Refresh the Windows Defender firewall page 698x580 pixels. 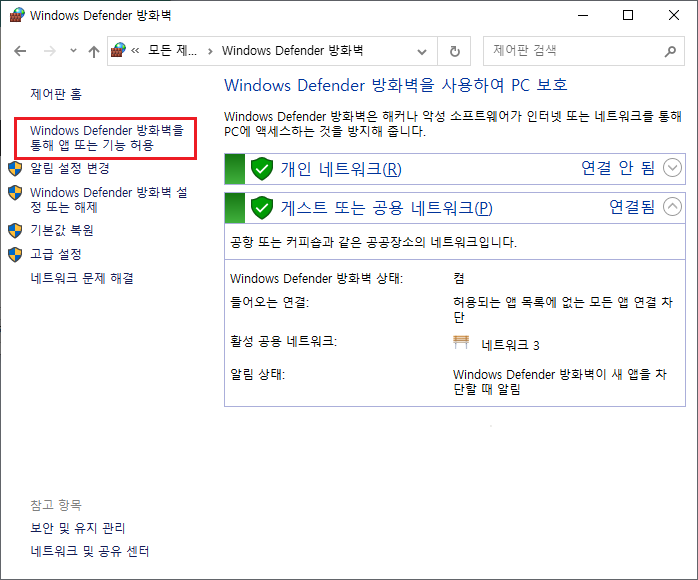click(x=455, y=51)
